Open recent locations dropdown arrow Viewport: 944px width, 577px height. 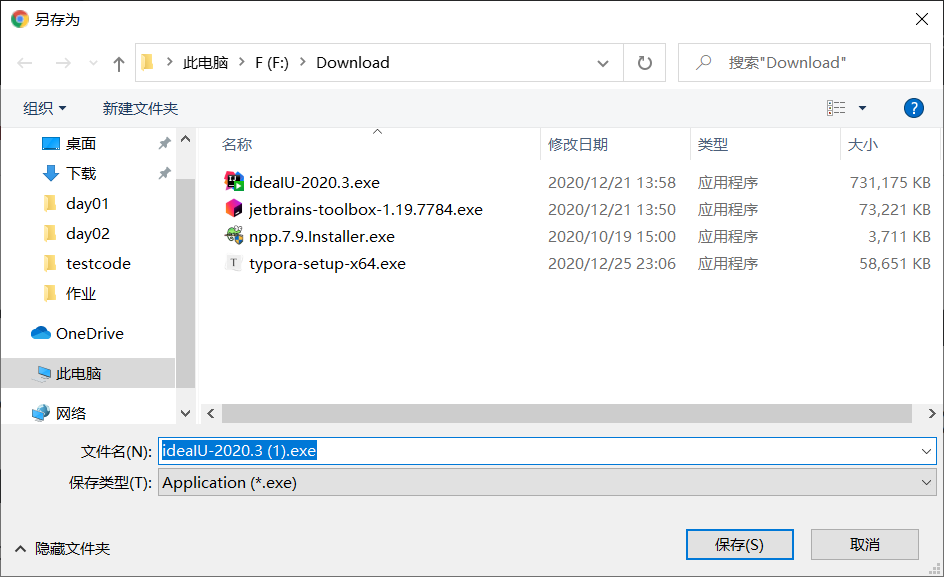[93, 63]
